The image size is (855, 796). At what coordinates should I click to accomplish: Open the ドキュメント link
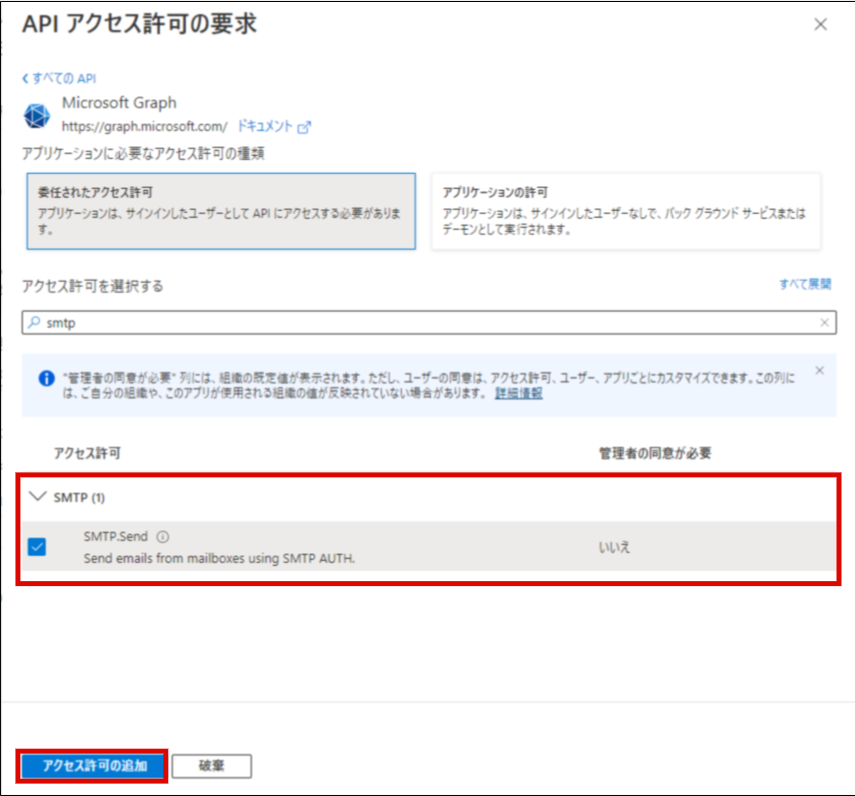tap(265, 126)
